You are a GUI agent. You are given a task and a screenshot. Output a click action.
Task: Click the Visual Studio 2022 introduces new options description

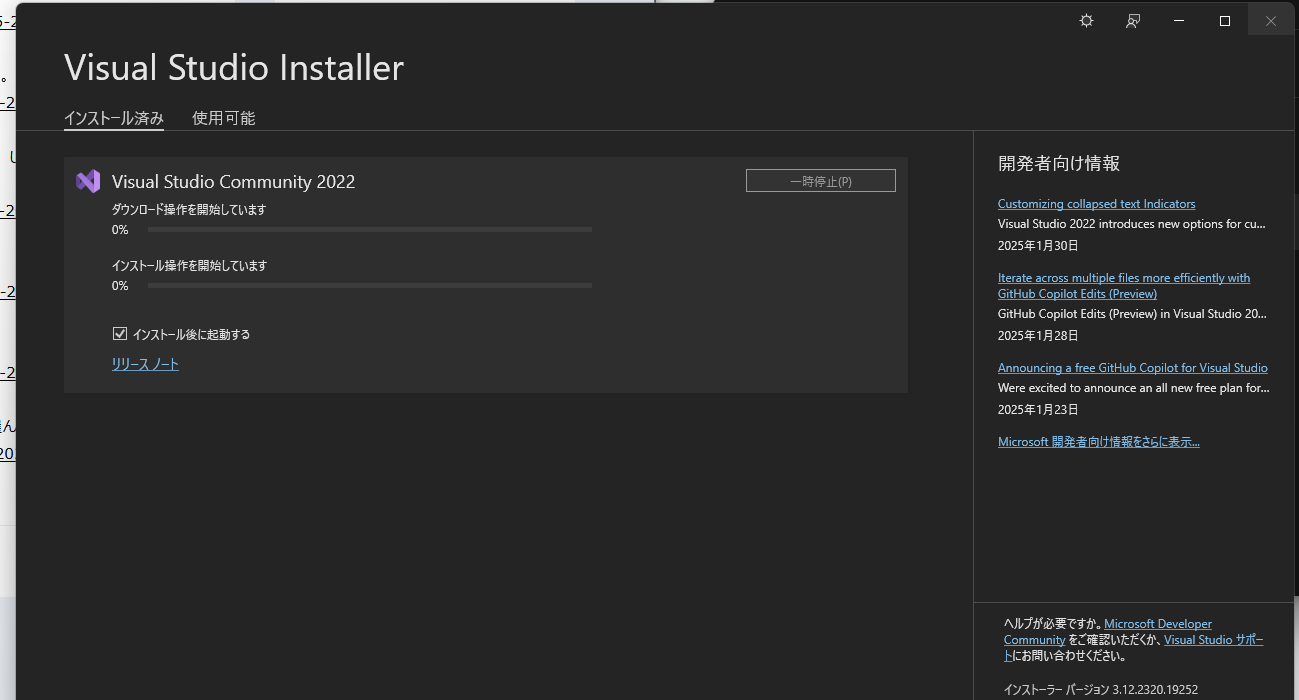pyautogui.click(x=1132, y=224)
